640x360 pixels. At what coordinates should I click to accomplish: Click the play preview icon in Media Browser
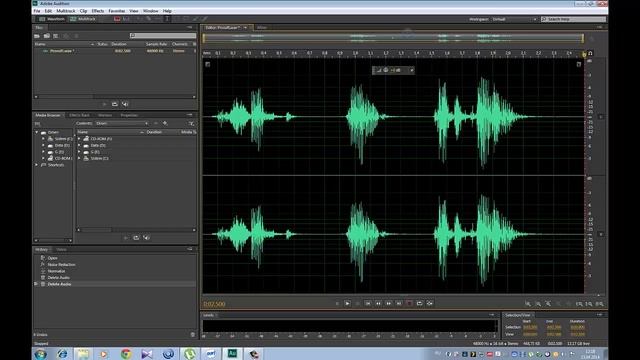click(x=126, y=238)
